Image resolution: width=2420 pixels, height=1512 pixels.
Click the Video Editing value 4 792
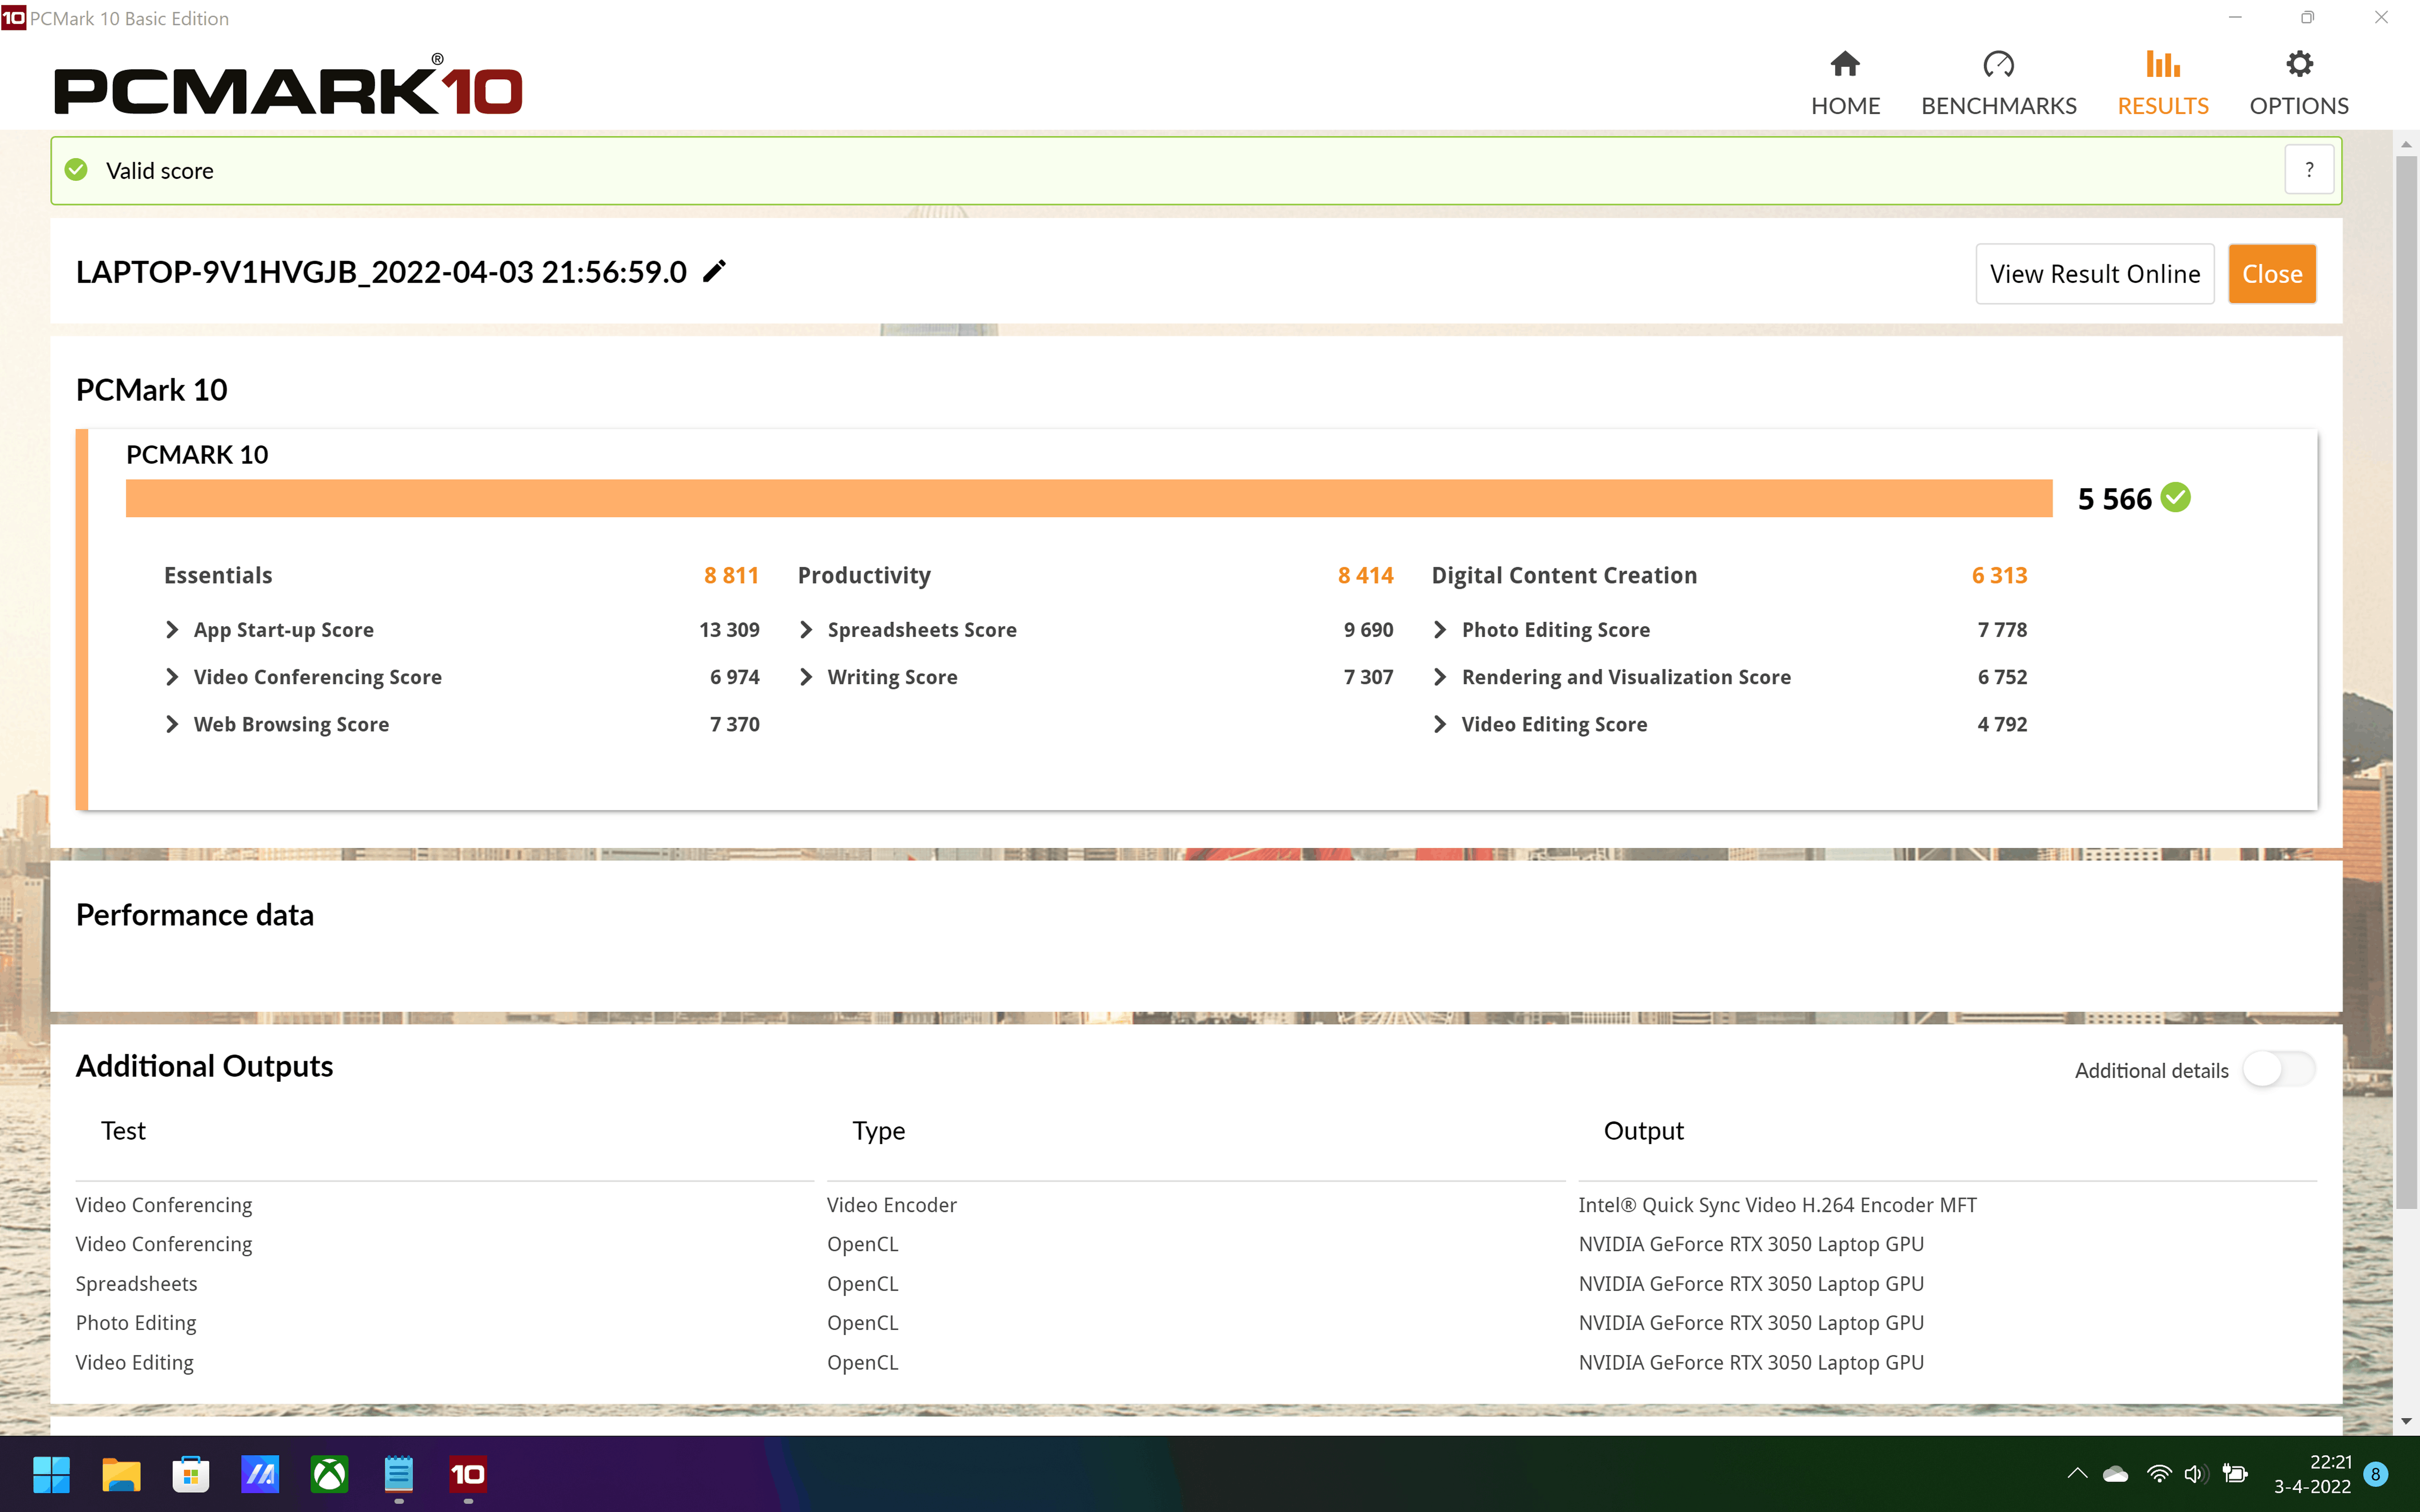point(2002,724)
